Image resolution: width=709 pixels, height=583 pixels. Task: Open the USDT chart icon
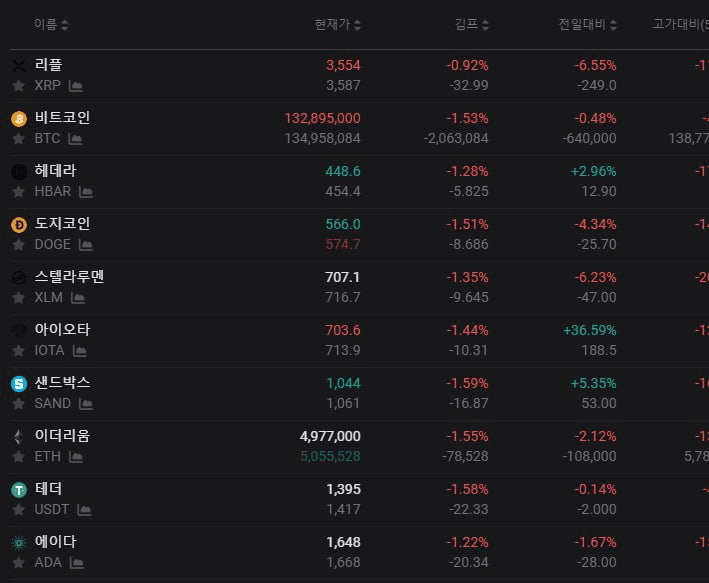pyautogui.click(x=84, y=510)
